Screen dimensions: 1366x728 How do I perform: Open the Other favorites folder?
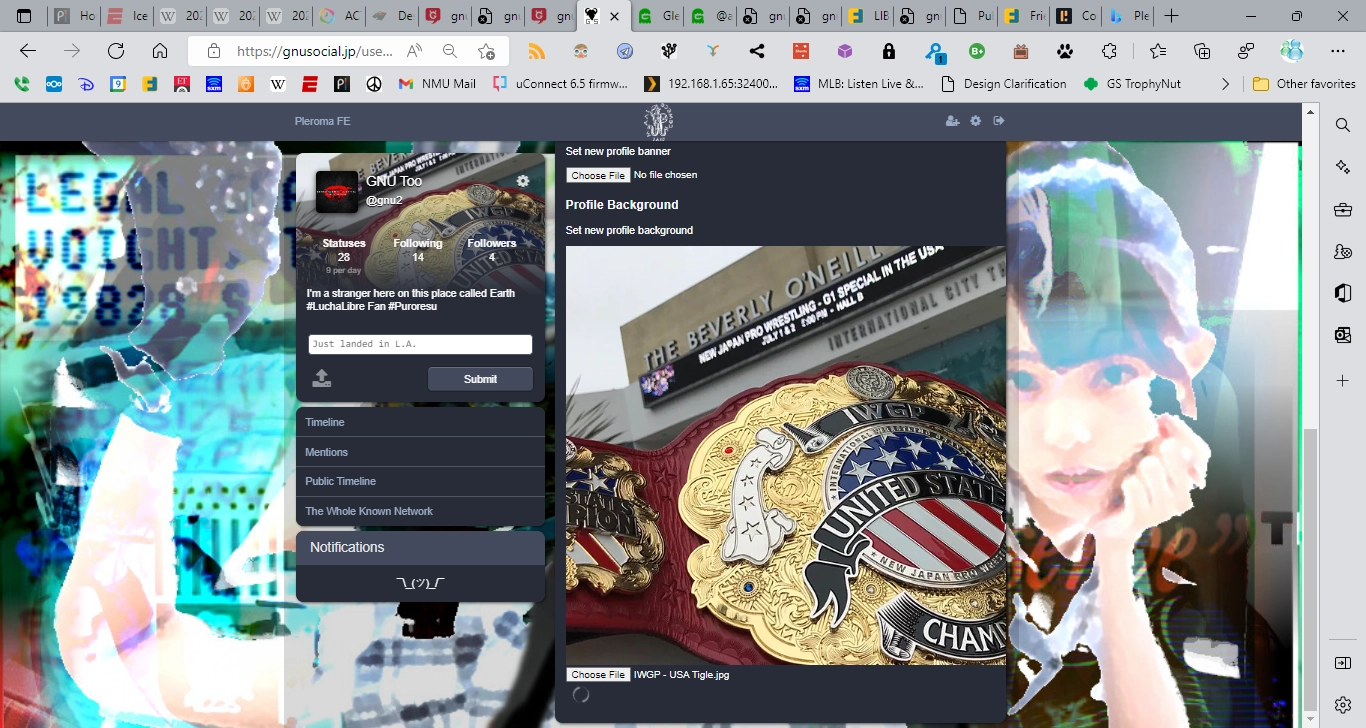pos(1304,84)
